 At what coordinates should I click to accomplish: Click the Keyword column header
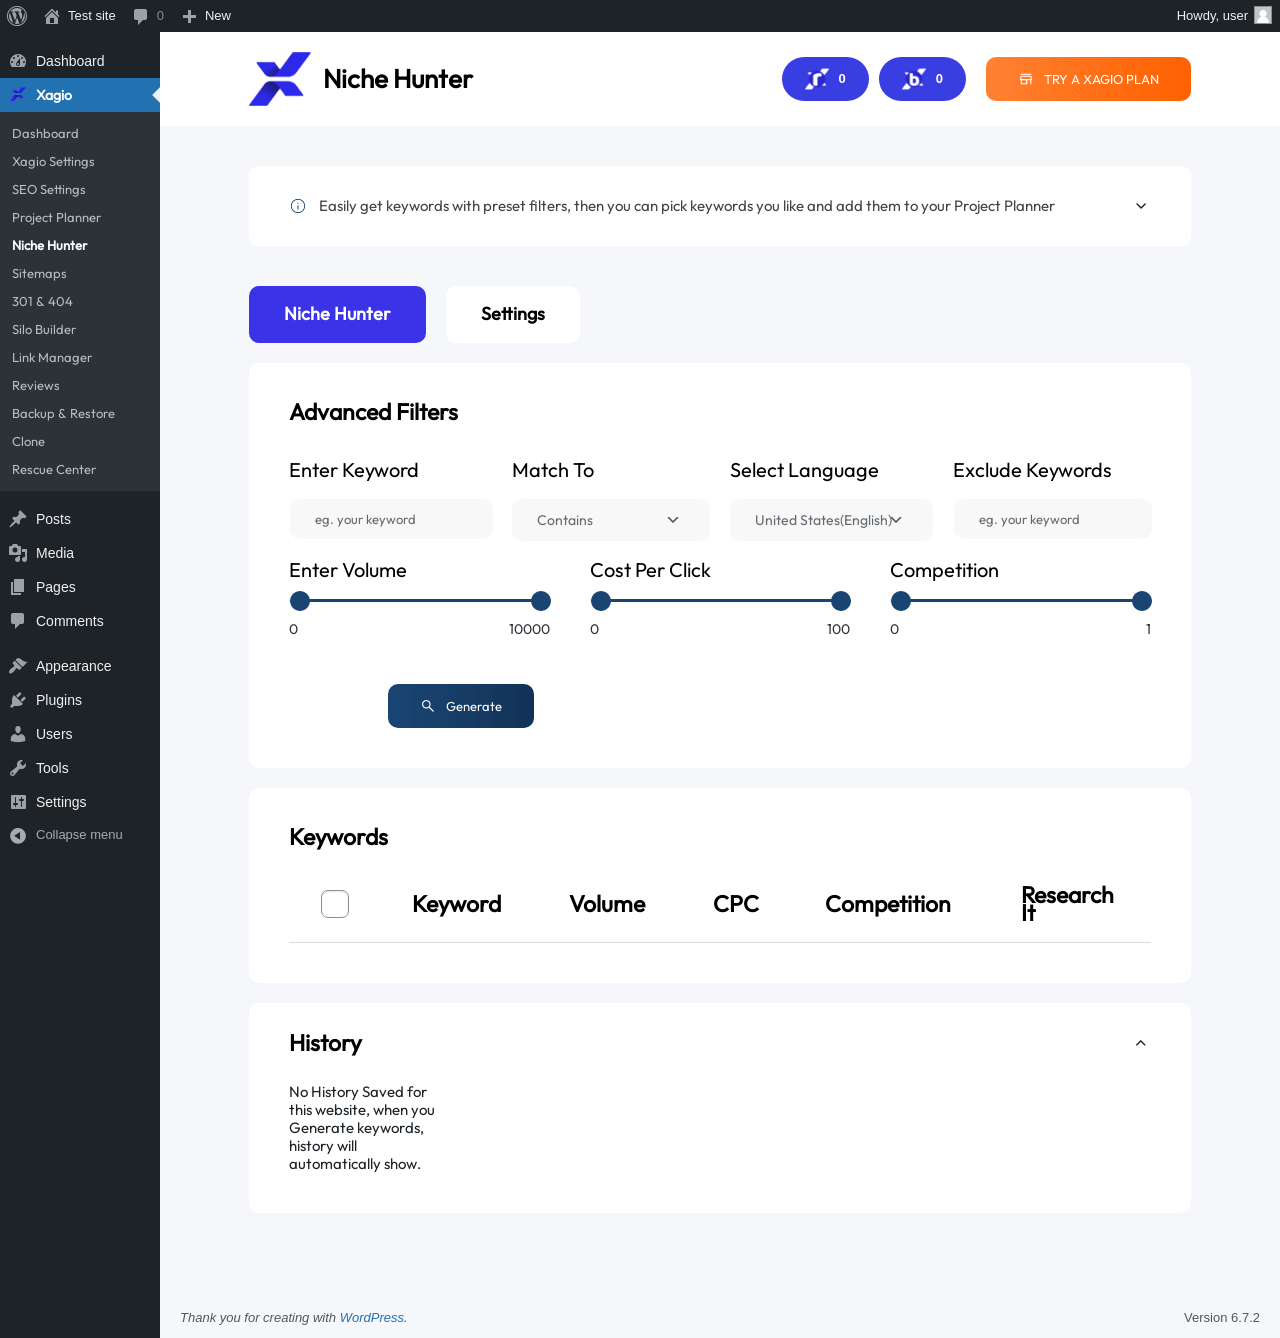(457, 904)
